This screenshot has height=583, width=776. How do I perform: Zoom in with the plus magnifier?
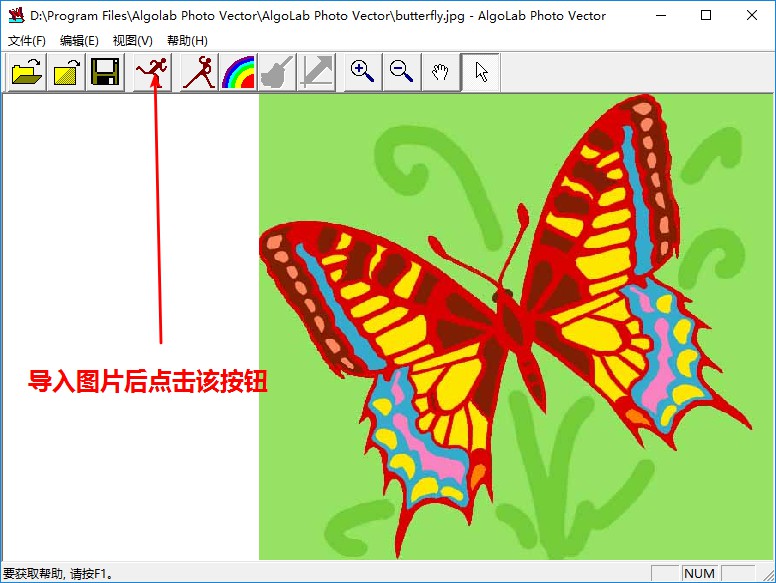point(363,72)
